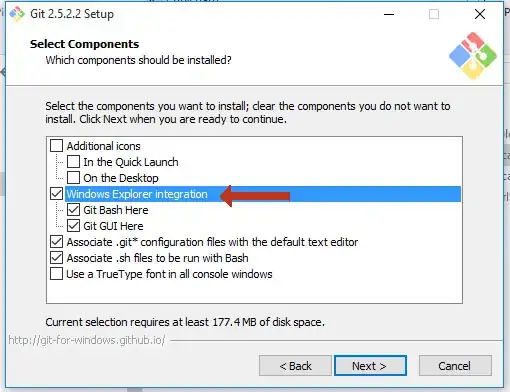Enable the TrueType font in console windows option

56,274
